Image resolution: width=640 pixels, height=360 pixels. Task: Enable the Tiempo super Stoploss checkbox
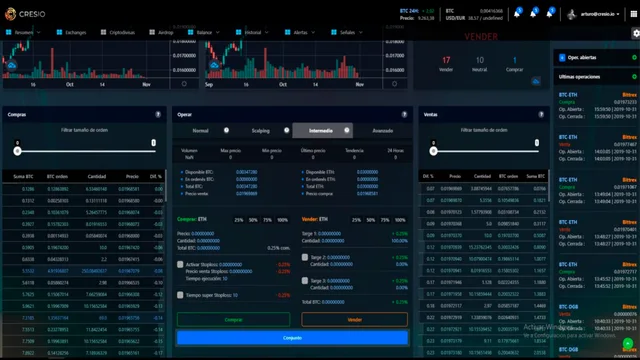click(x=180, y=295)
